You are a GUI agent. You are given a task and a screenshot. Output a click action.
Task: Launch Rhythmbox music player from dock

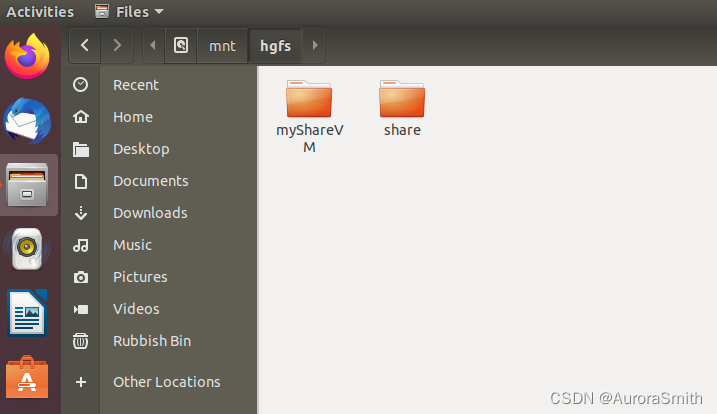tap(27, 248)
